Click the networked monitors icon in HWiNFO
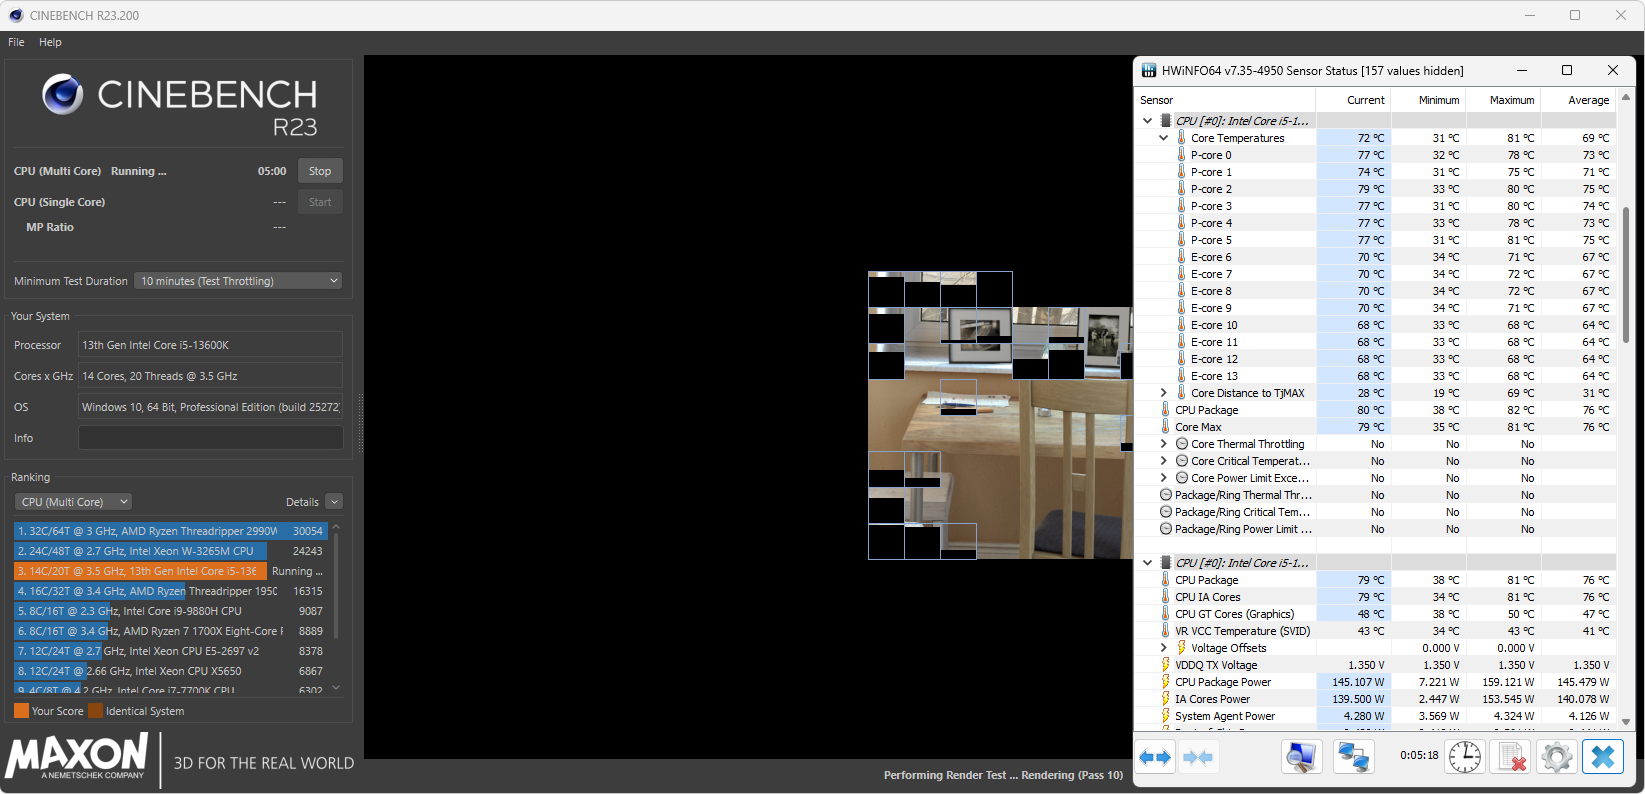This screenshot has height=794, width=1645. [x=1354, y=757]
